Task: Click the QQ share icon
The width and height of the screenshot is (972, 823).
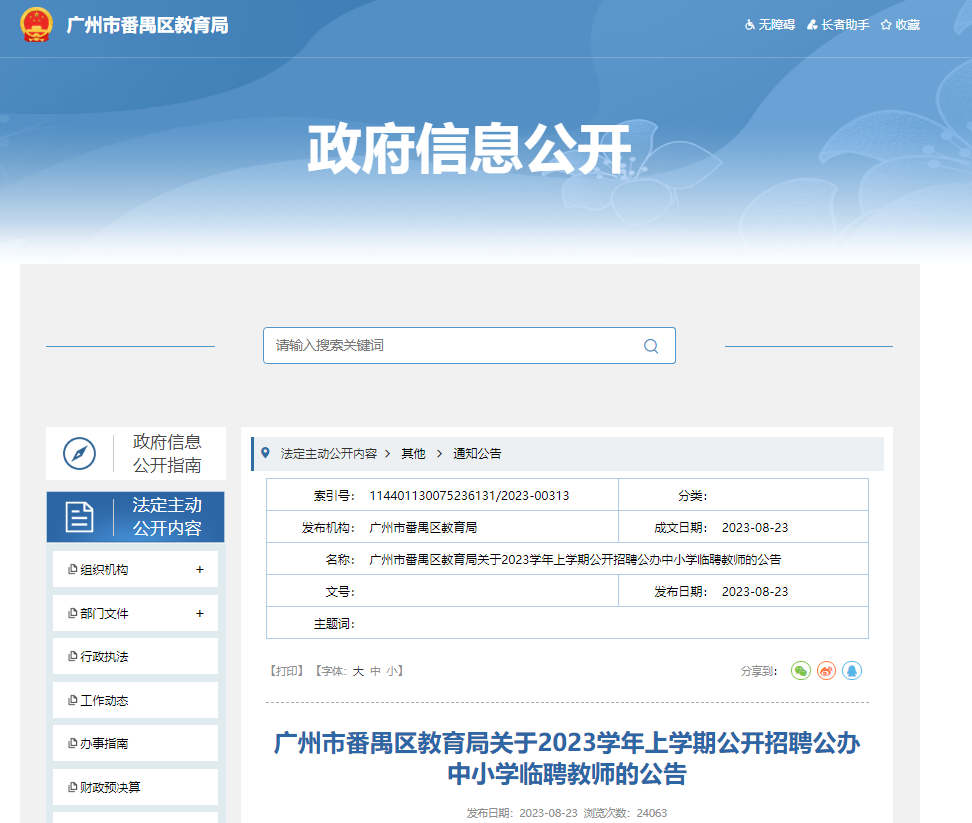Action: 851,671
